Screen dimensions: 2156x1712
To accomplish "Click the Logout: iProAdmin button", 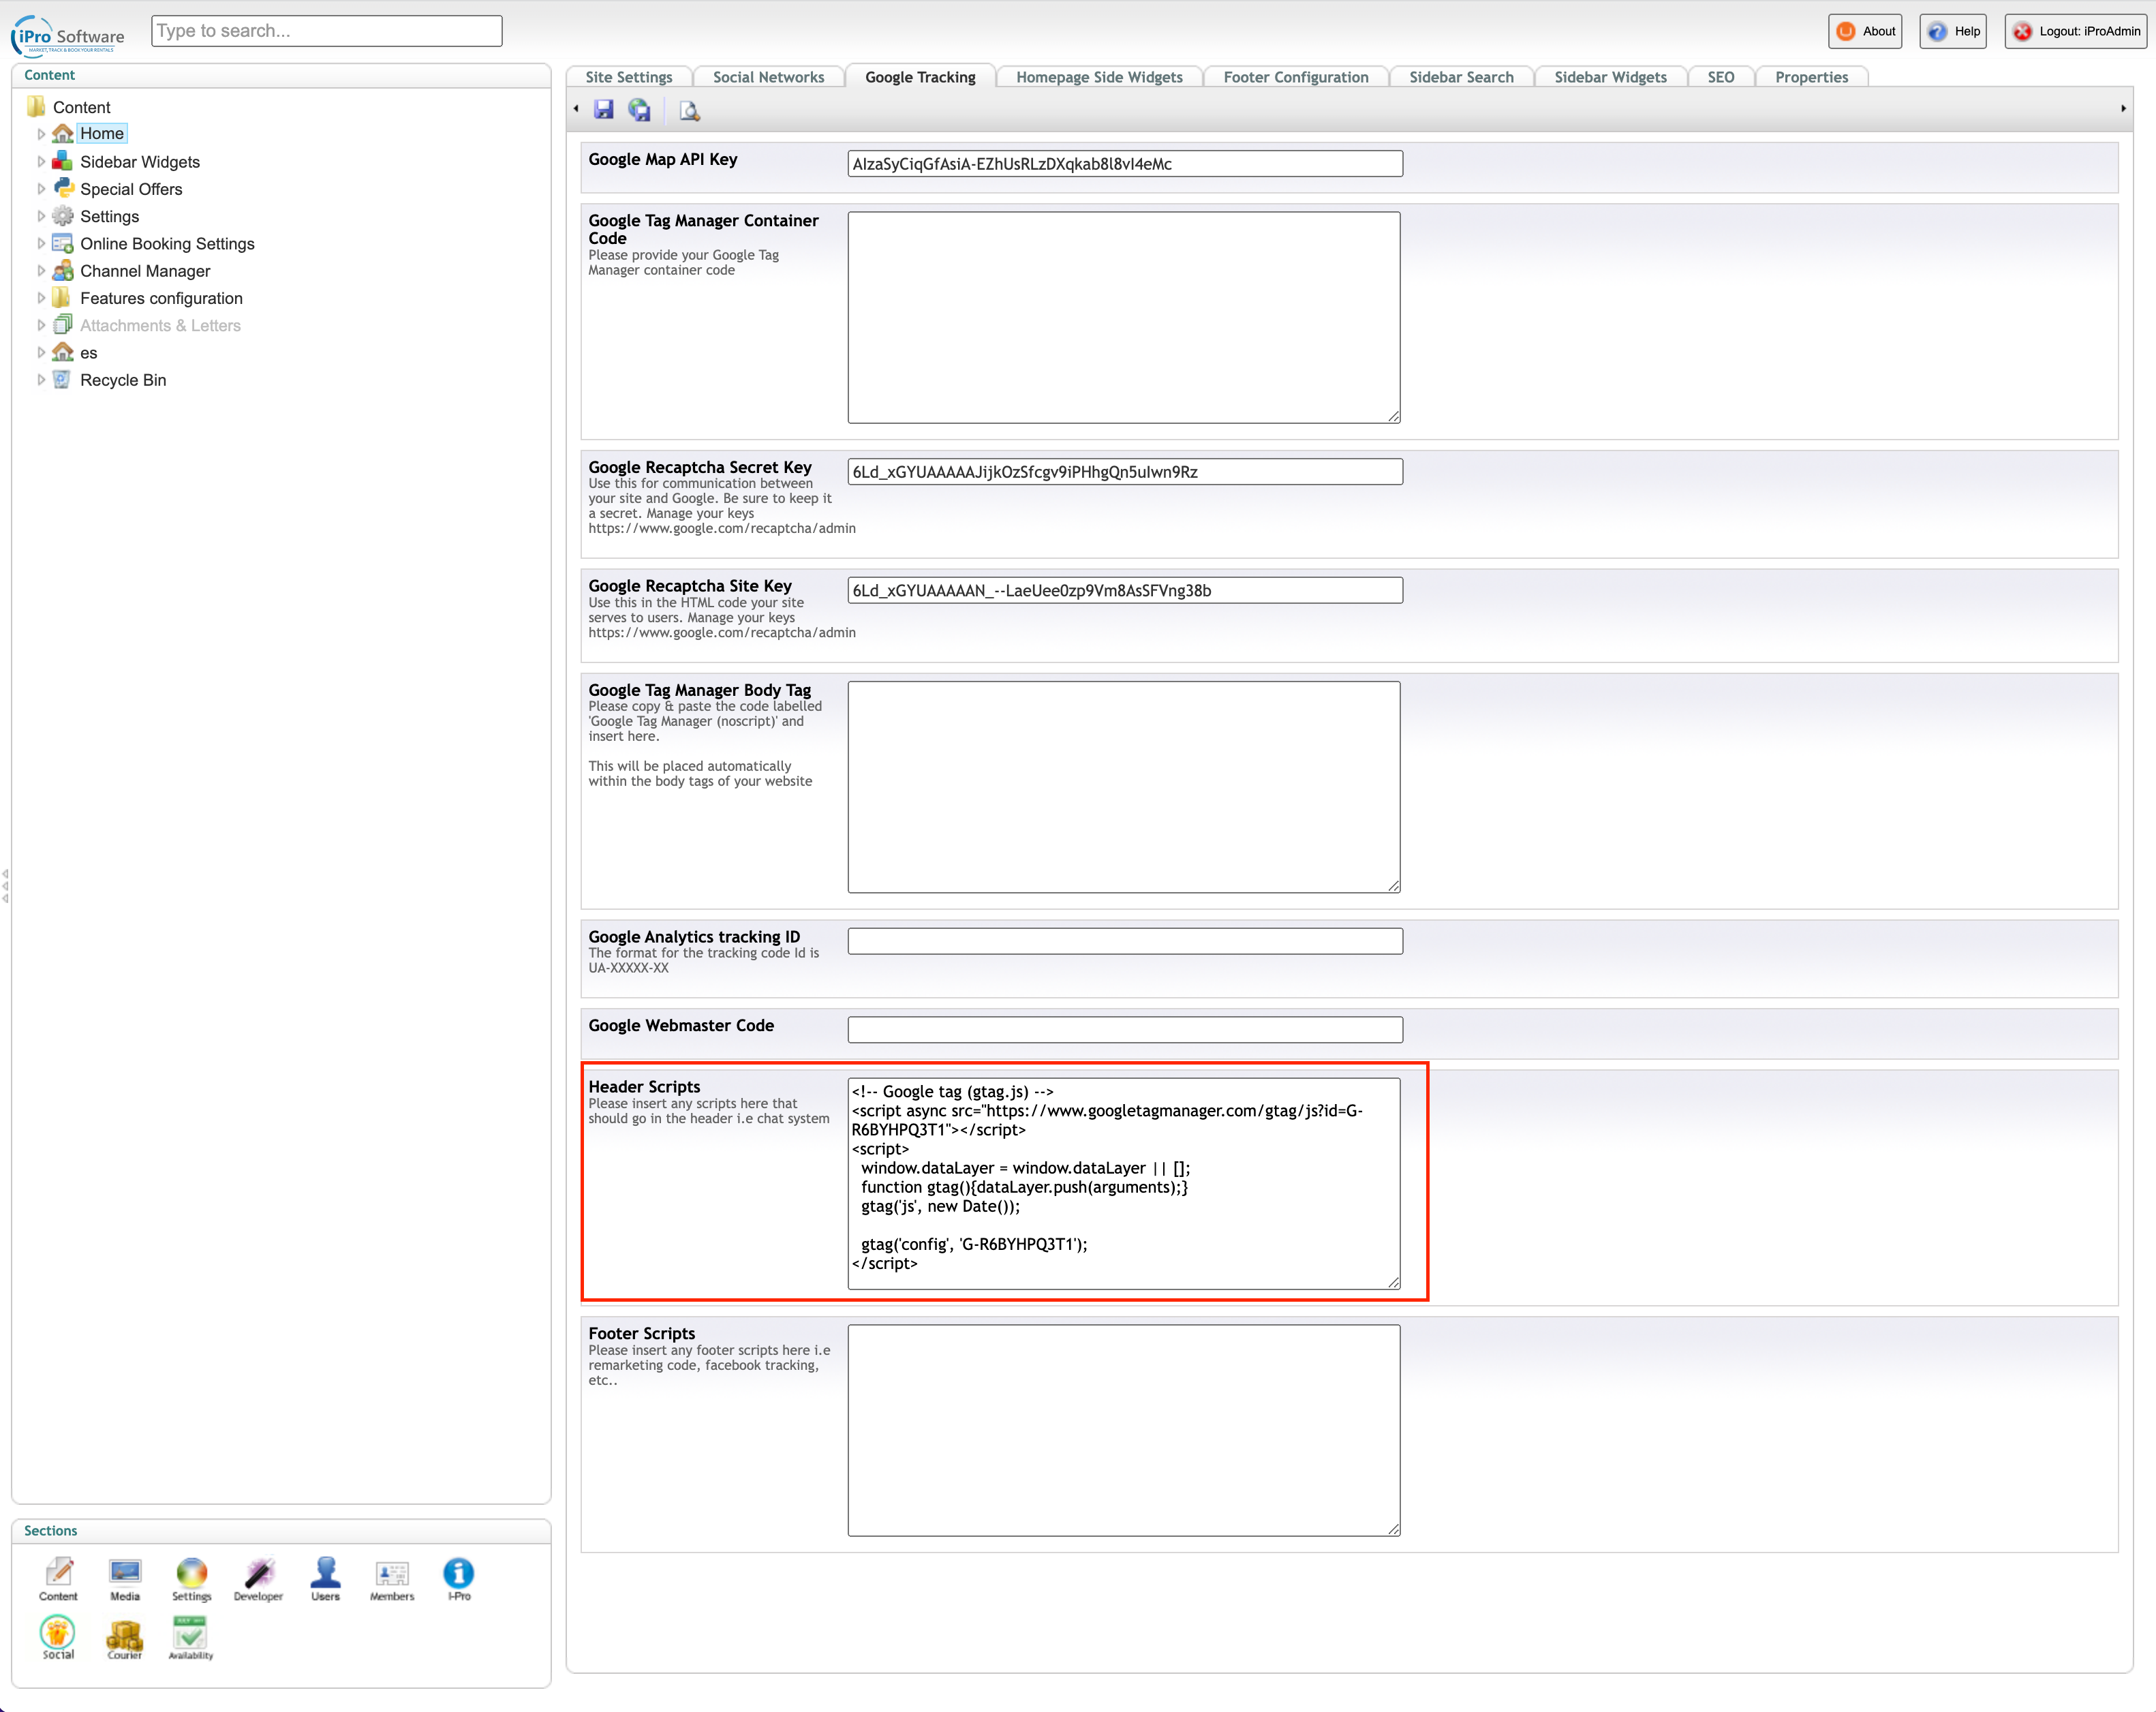I will pos(2076,31).
